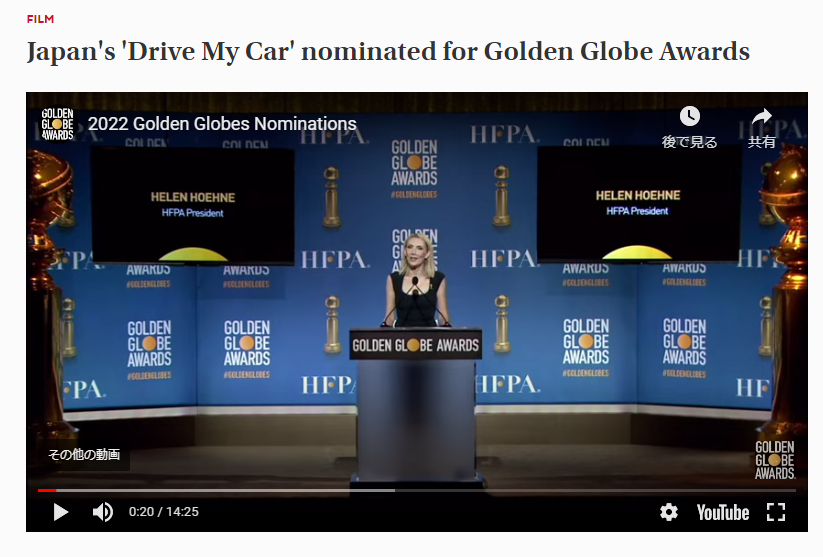Click the Watch later clock icon

click(690, 117)
